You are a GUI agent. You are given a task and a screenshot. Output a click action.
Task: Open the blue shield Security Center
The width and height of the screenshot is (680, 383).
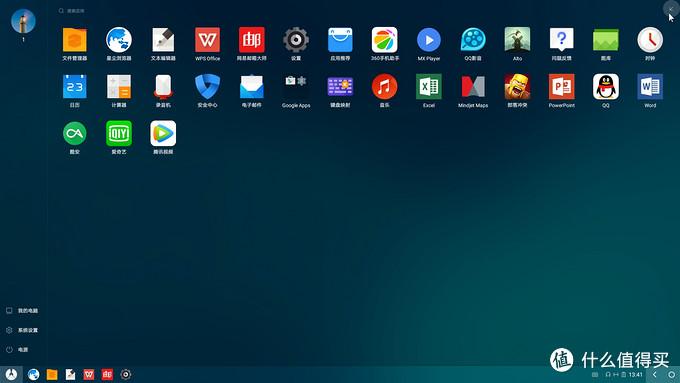coord(207,87)
